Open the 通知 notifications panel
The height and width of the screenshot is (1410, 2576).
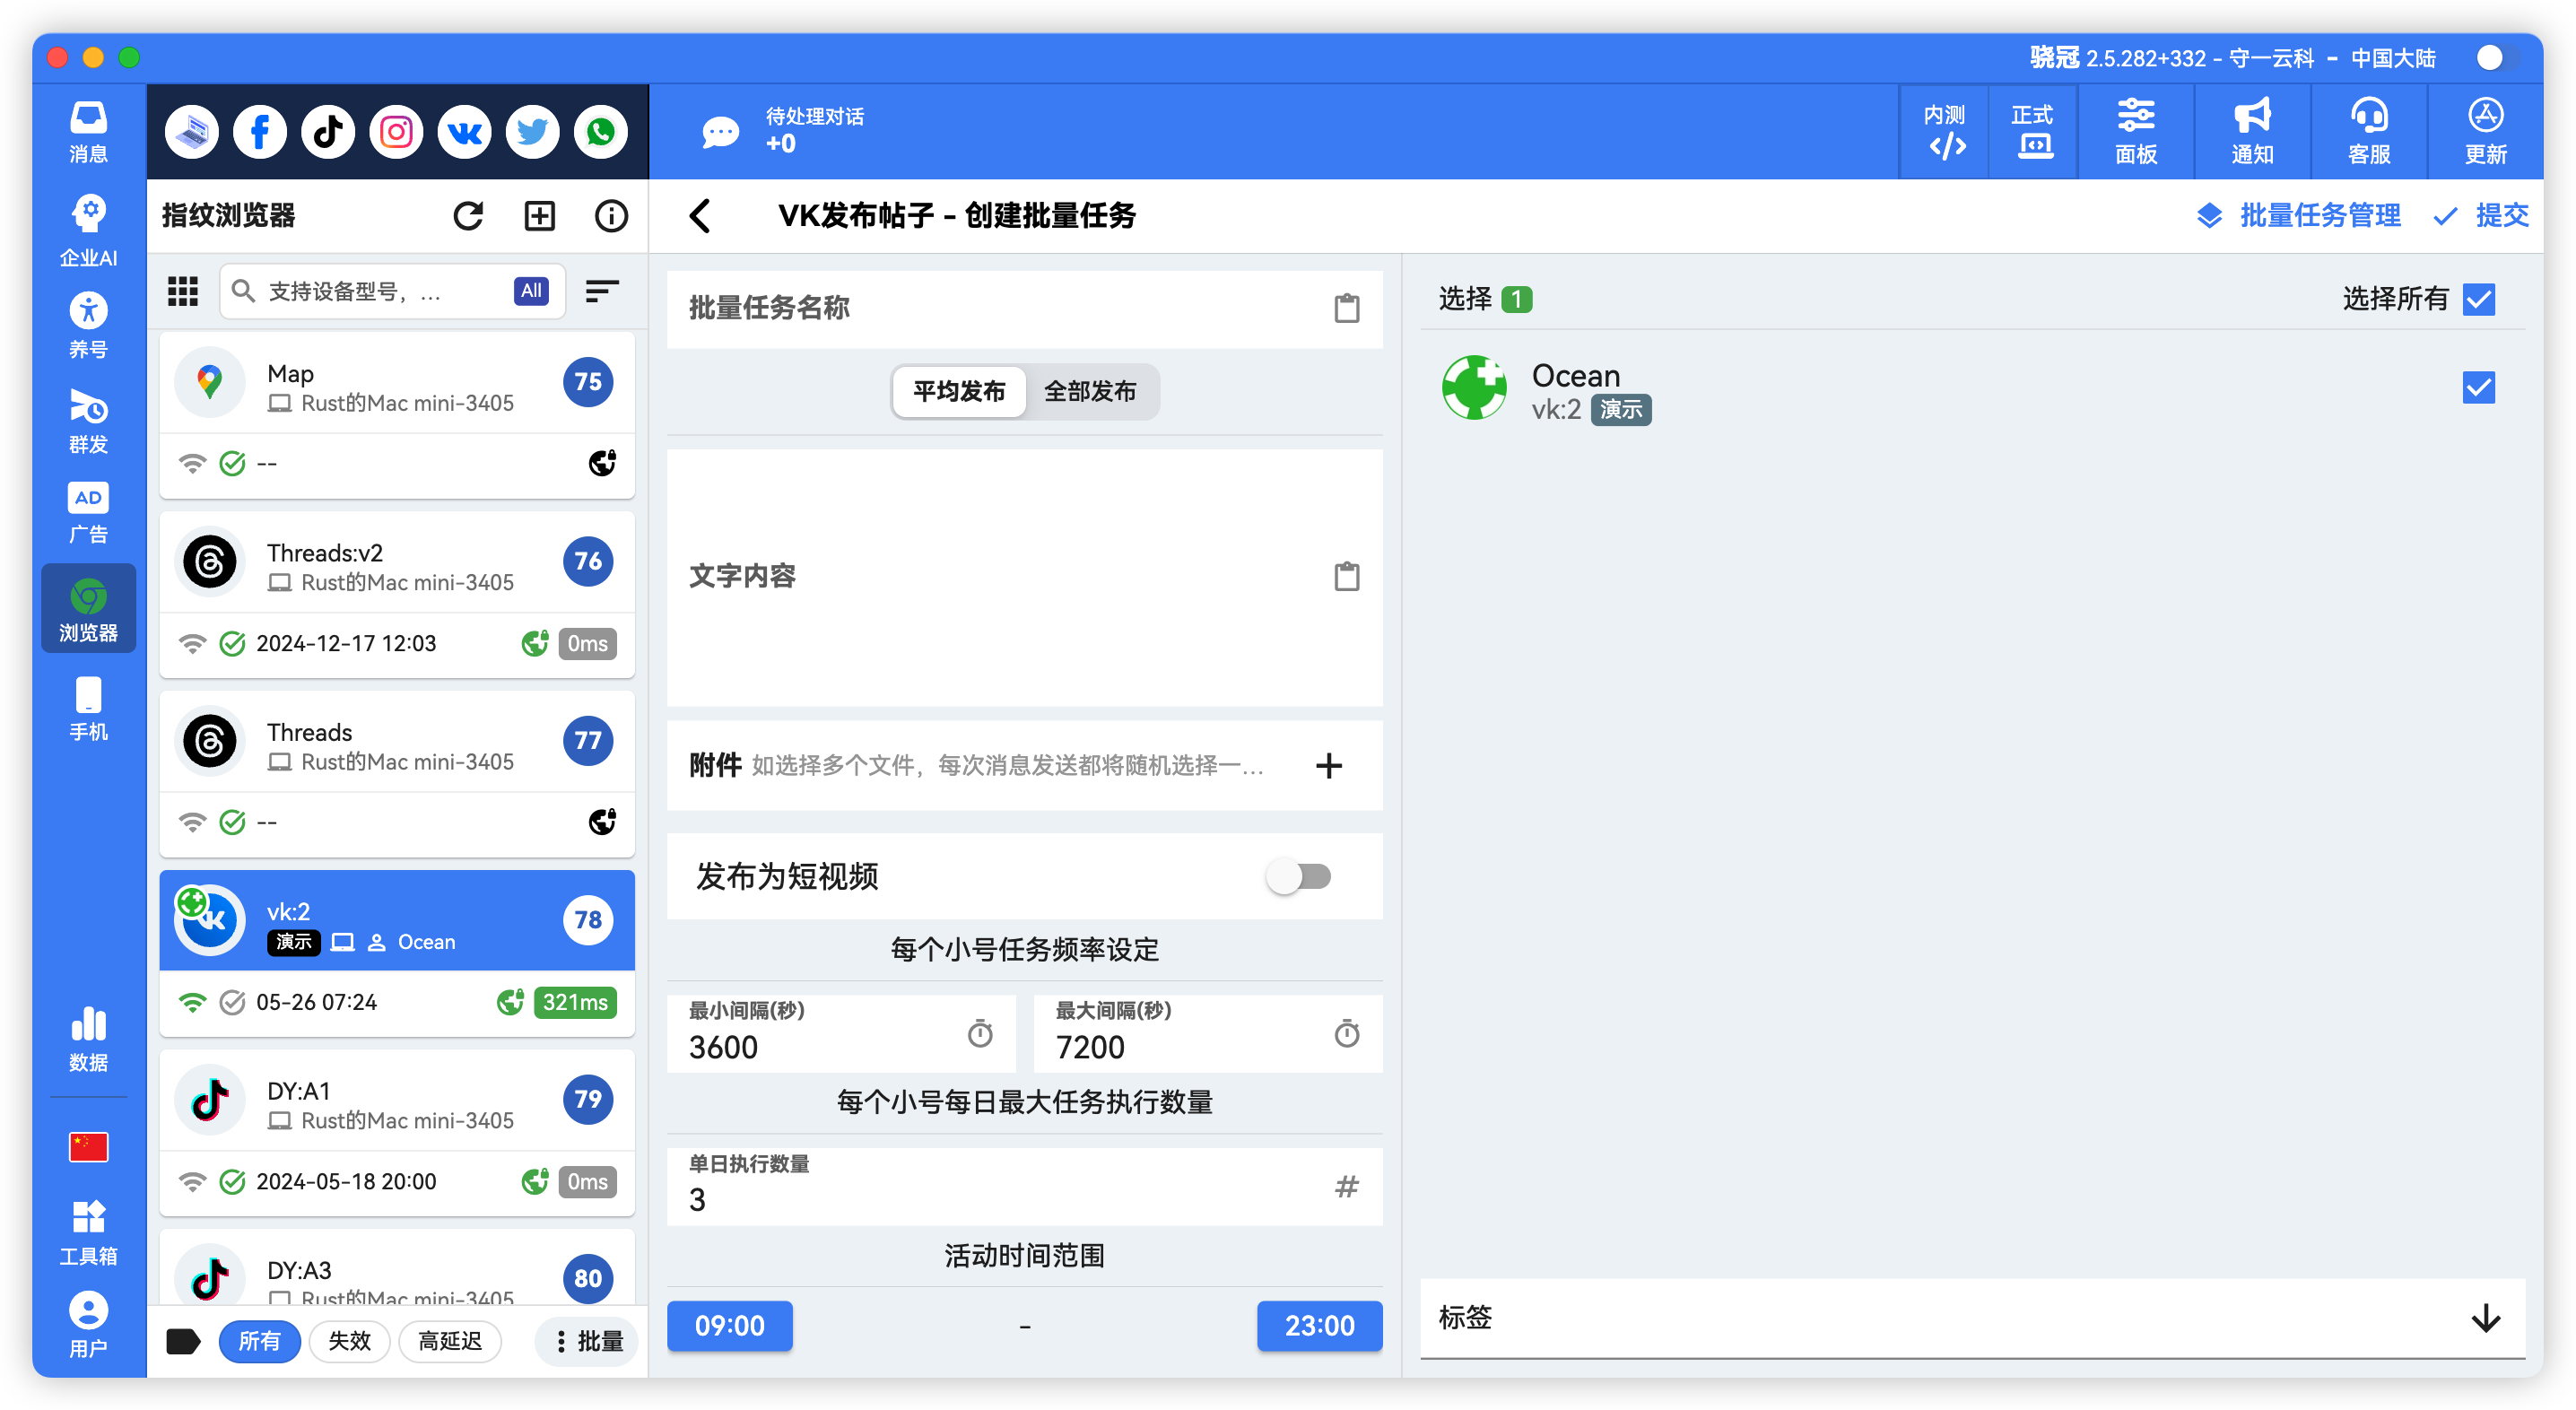click(2250, 131)
